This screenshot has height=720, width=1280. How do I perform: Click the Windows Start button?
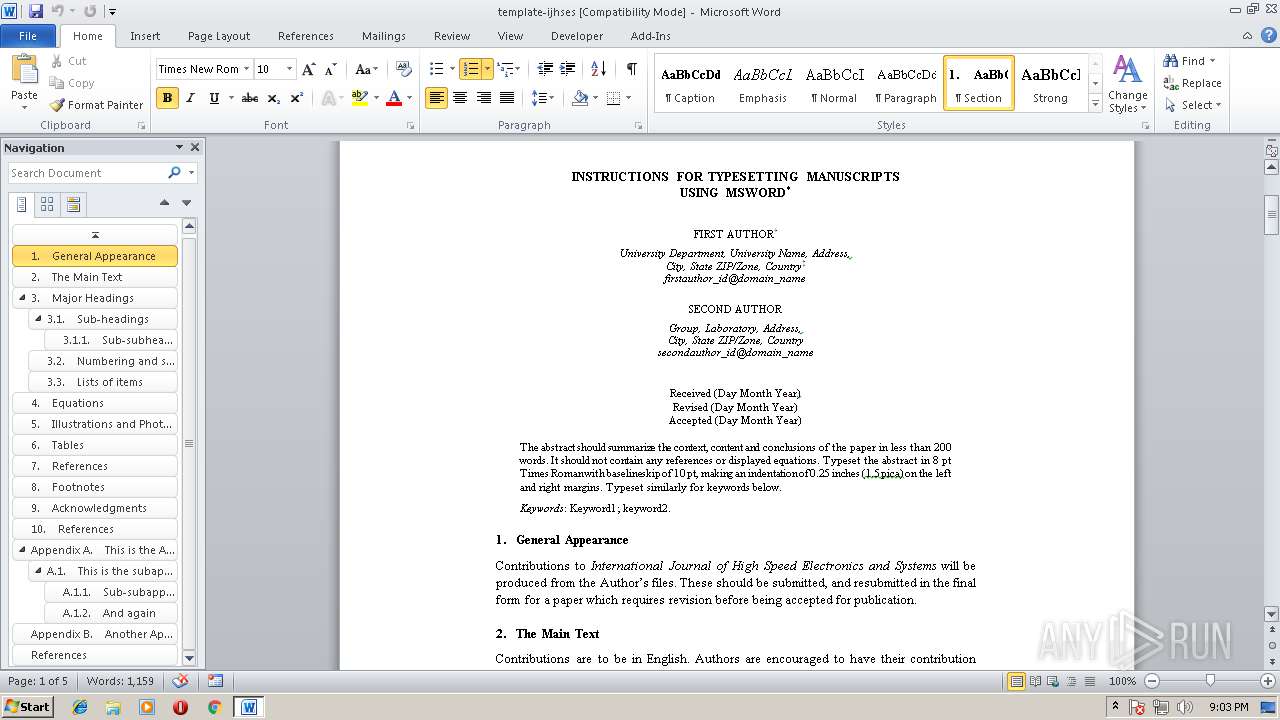[27, 707]
